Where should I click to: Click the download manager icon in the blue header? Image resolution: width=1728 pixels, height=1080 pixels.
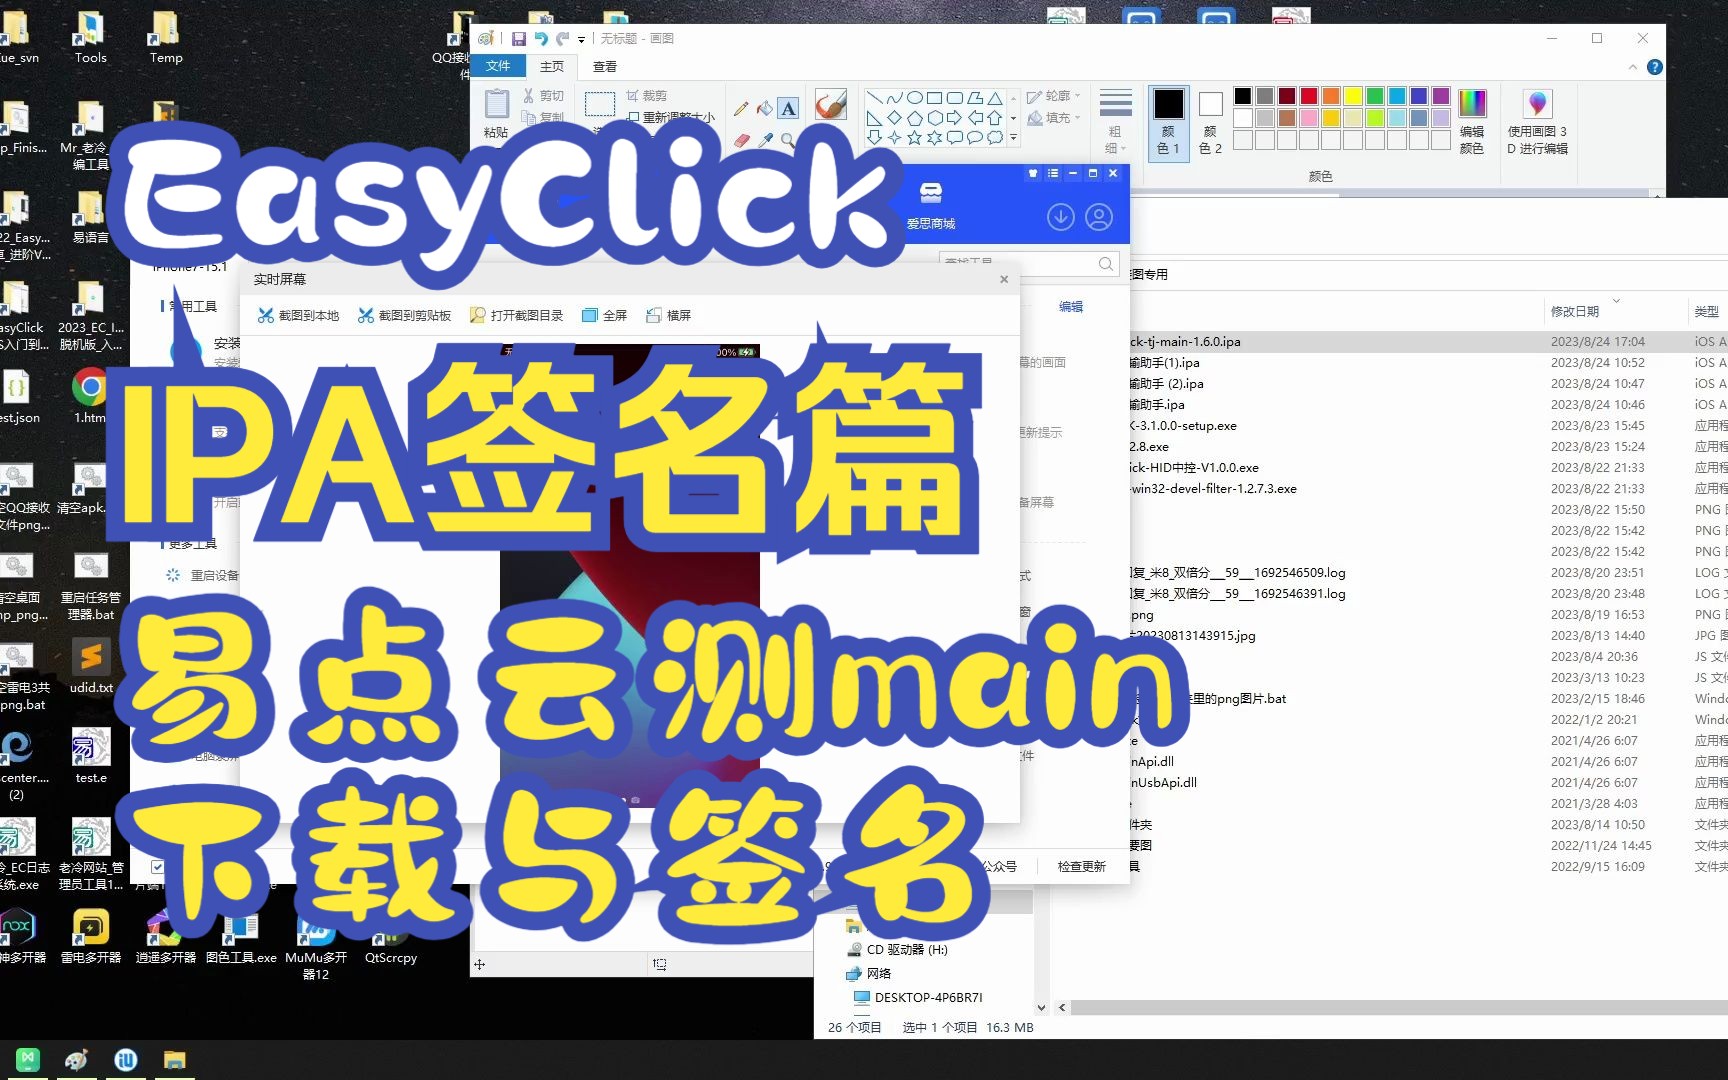click(x=1061, y=217)
